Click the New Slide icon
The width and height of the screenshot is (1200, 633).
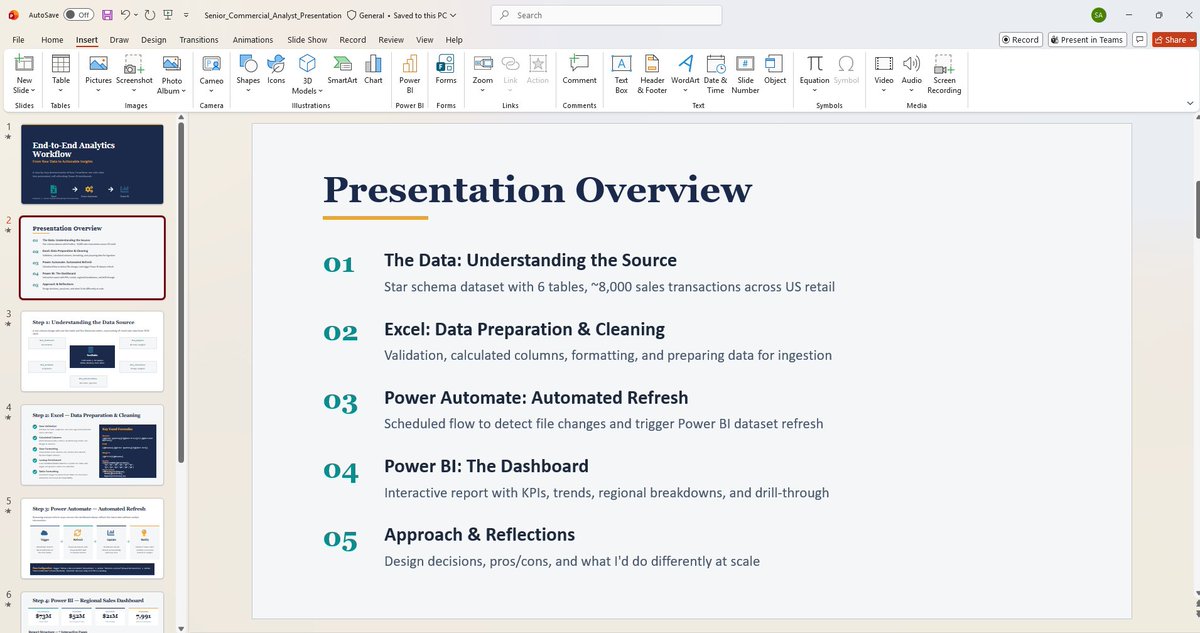tap(24, 63)
